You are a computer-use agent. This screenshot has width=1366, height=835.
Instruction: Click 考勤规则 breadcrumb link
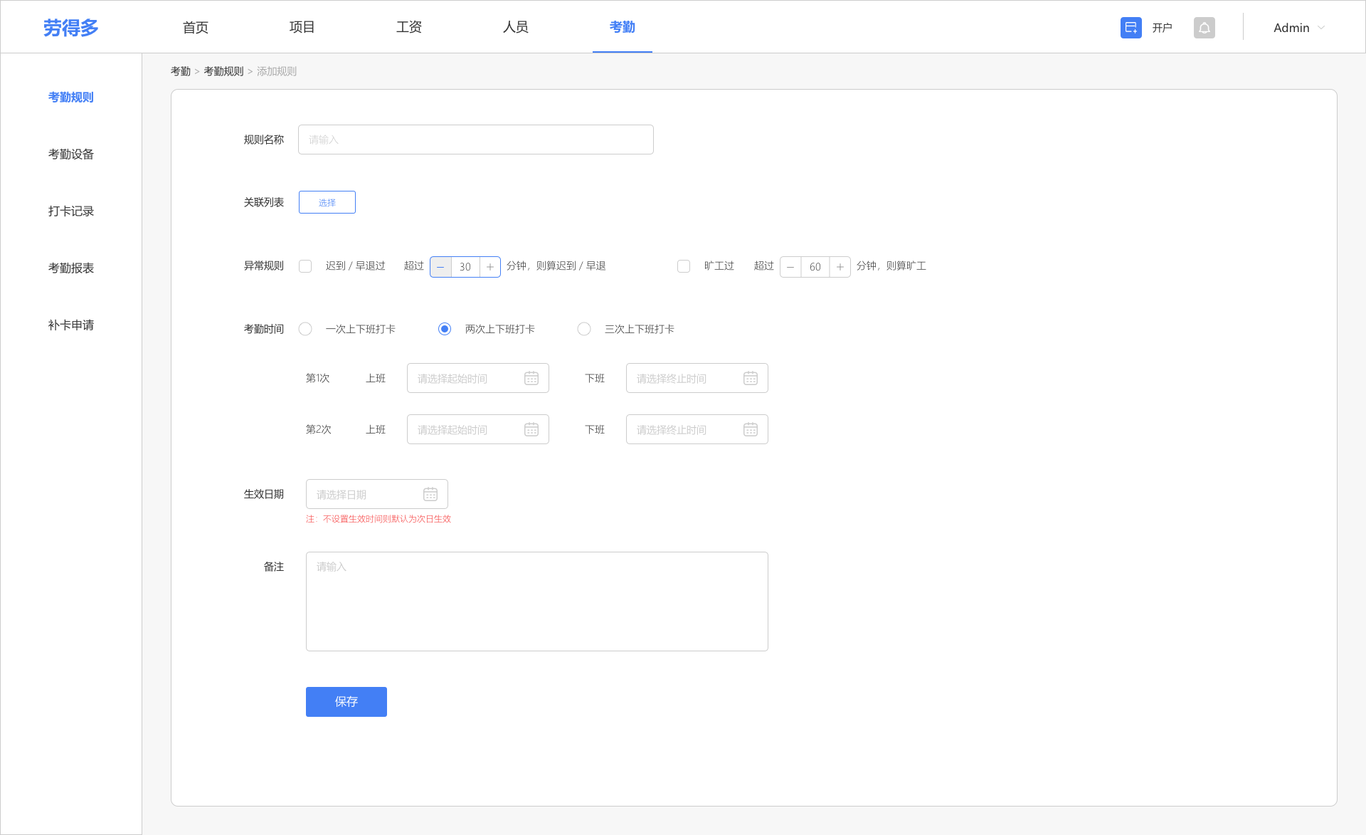(223, 71)
